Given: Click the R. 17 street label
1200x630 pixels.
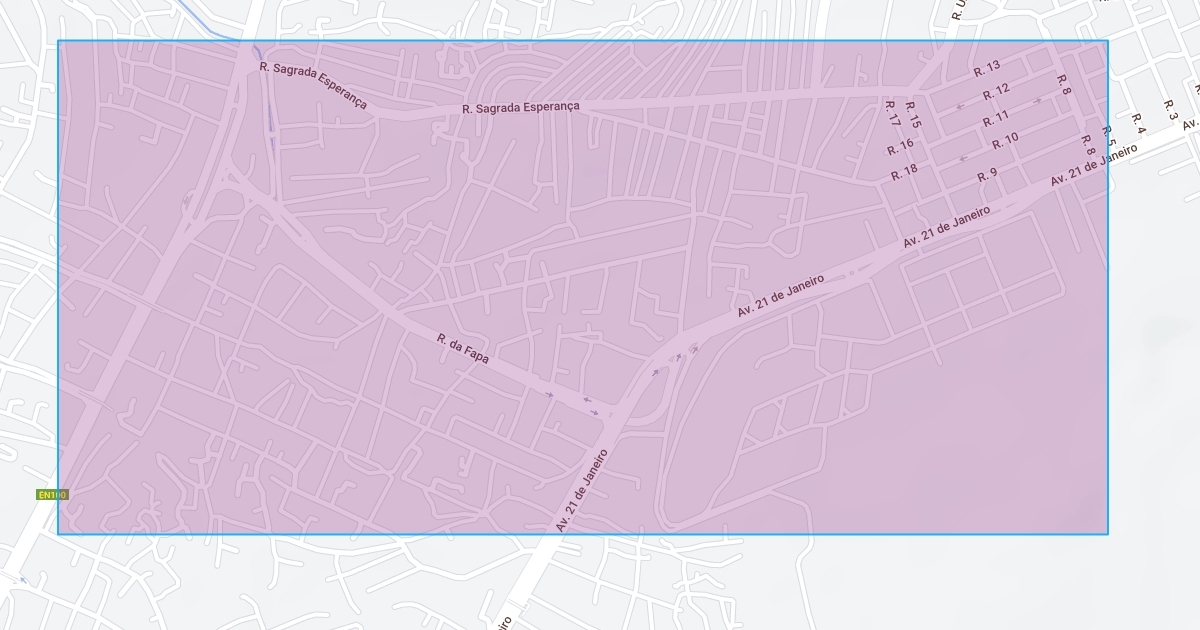Looking at the screenshot, I should [893, 113].
